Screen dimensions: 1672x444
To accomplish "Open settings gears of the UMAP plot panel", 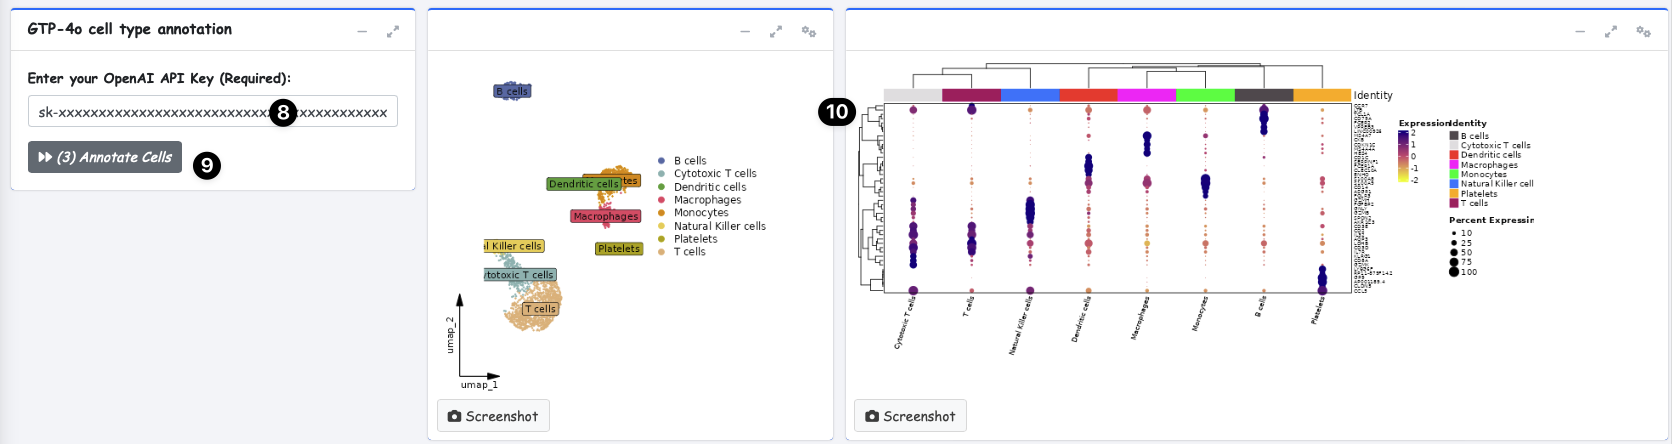I will tap(808, 32).
